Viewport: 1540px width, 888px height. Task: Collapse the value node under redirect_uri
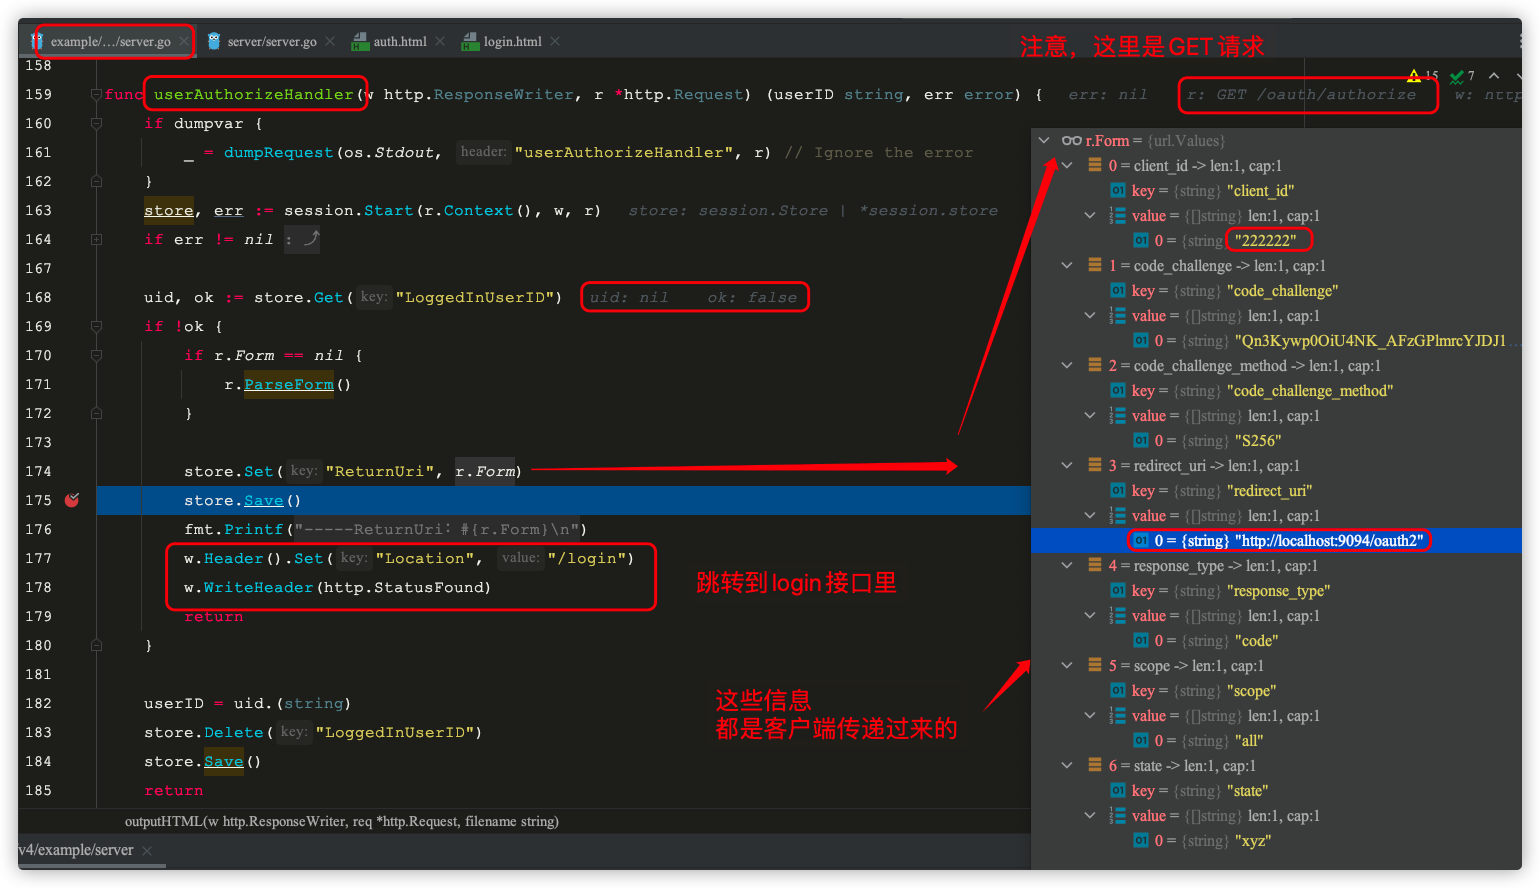pyautogui.click(x=1090, y=516)
